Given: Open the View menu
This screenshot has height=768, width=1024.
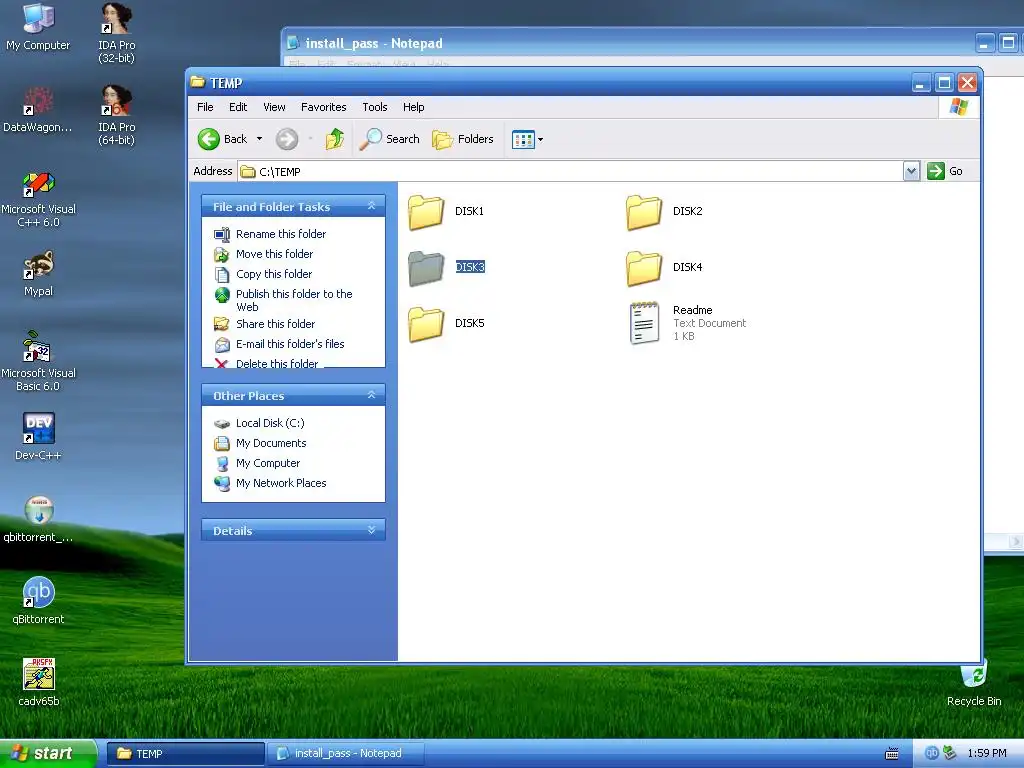Looking at the screenshot, I should (x=274, y=107).
